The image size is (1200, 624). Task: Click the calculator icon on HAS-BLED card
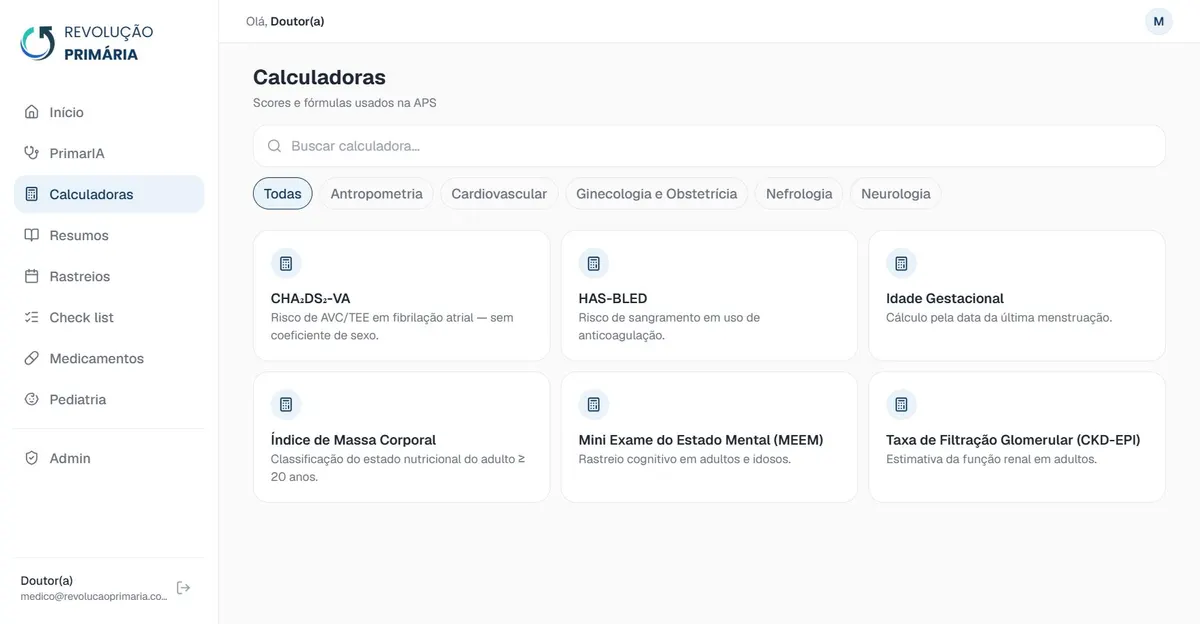(x=594, y=264)
